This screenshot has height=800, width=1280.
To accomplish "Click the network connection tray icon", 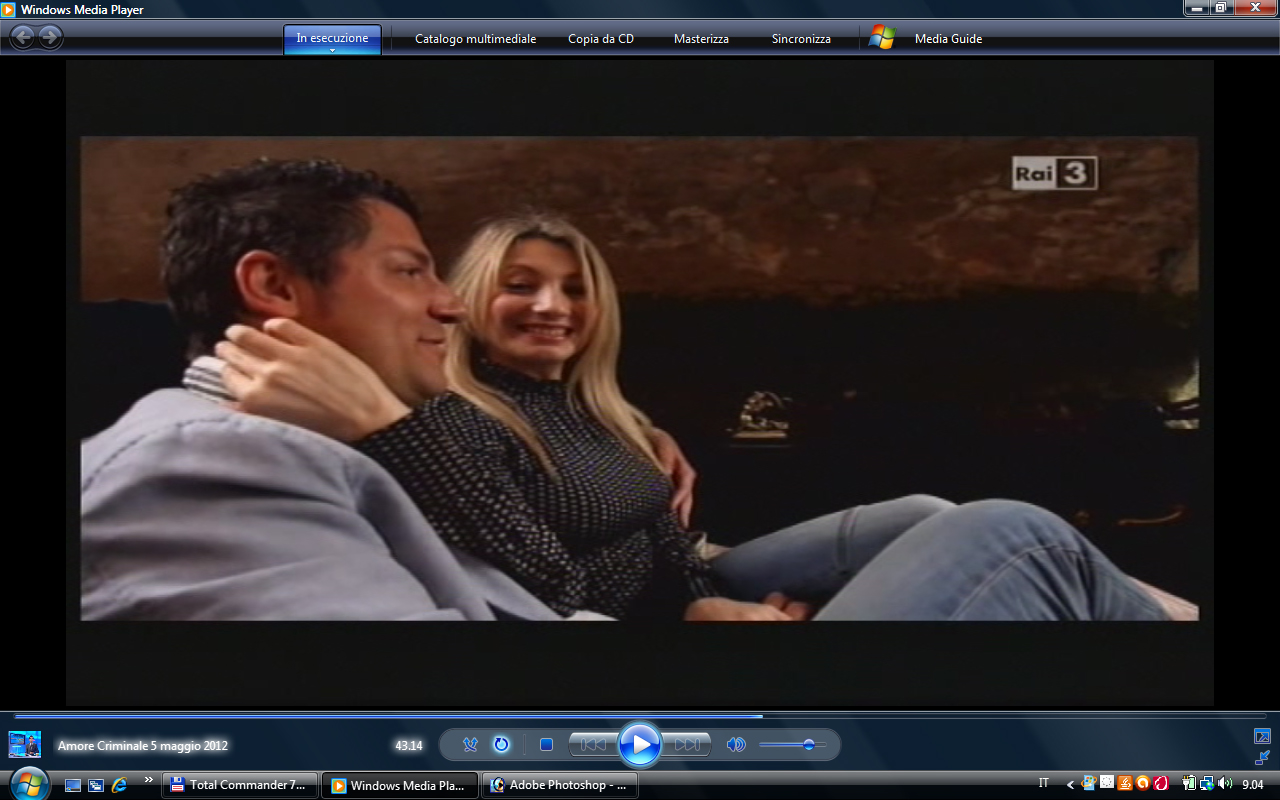I will click(1207, 784).
